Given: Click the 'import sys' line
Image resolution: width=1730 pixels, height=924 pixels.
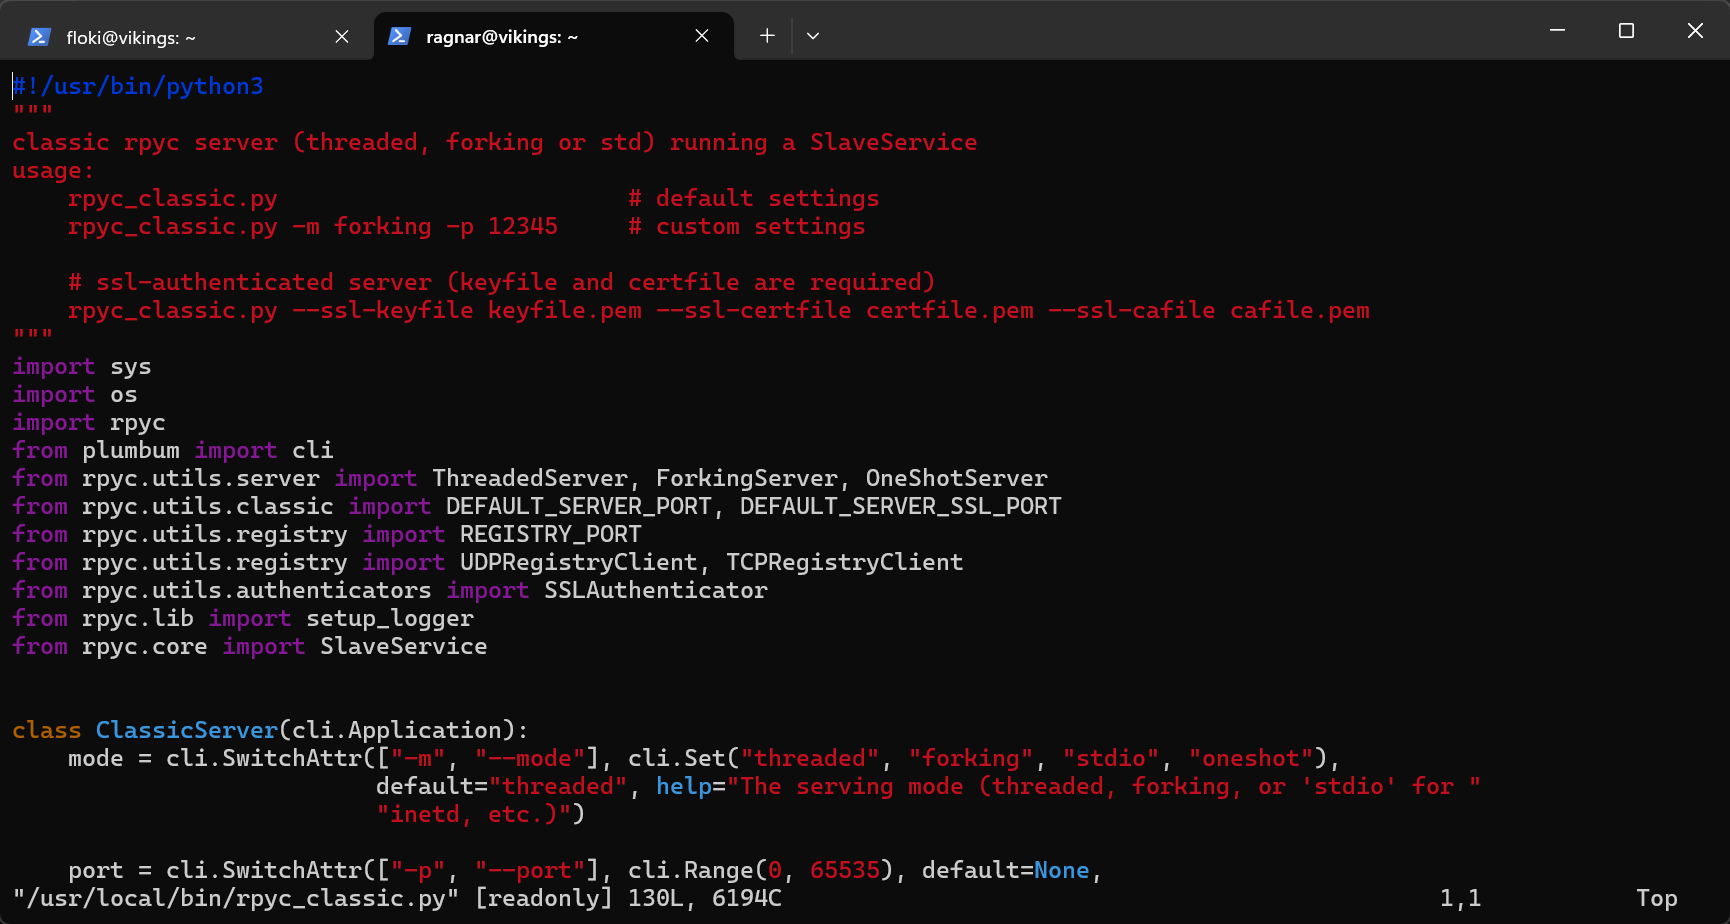Looking at the screenshot, I should tap(82, 366).
